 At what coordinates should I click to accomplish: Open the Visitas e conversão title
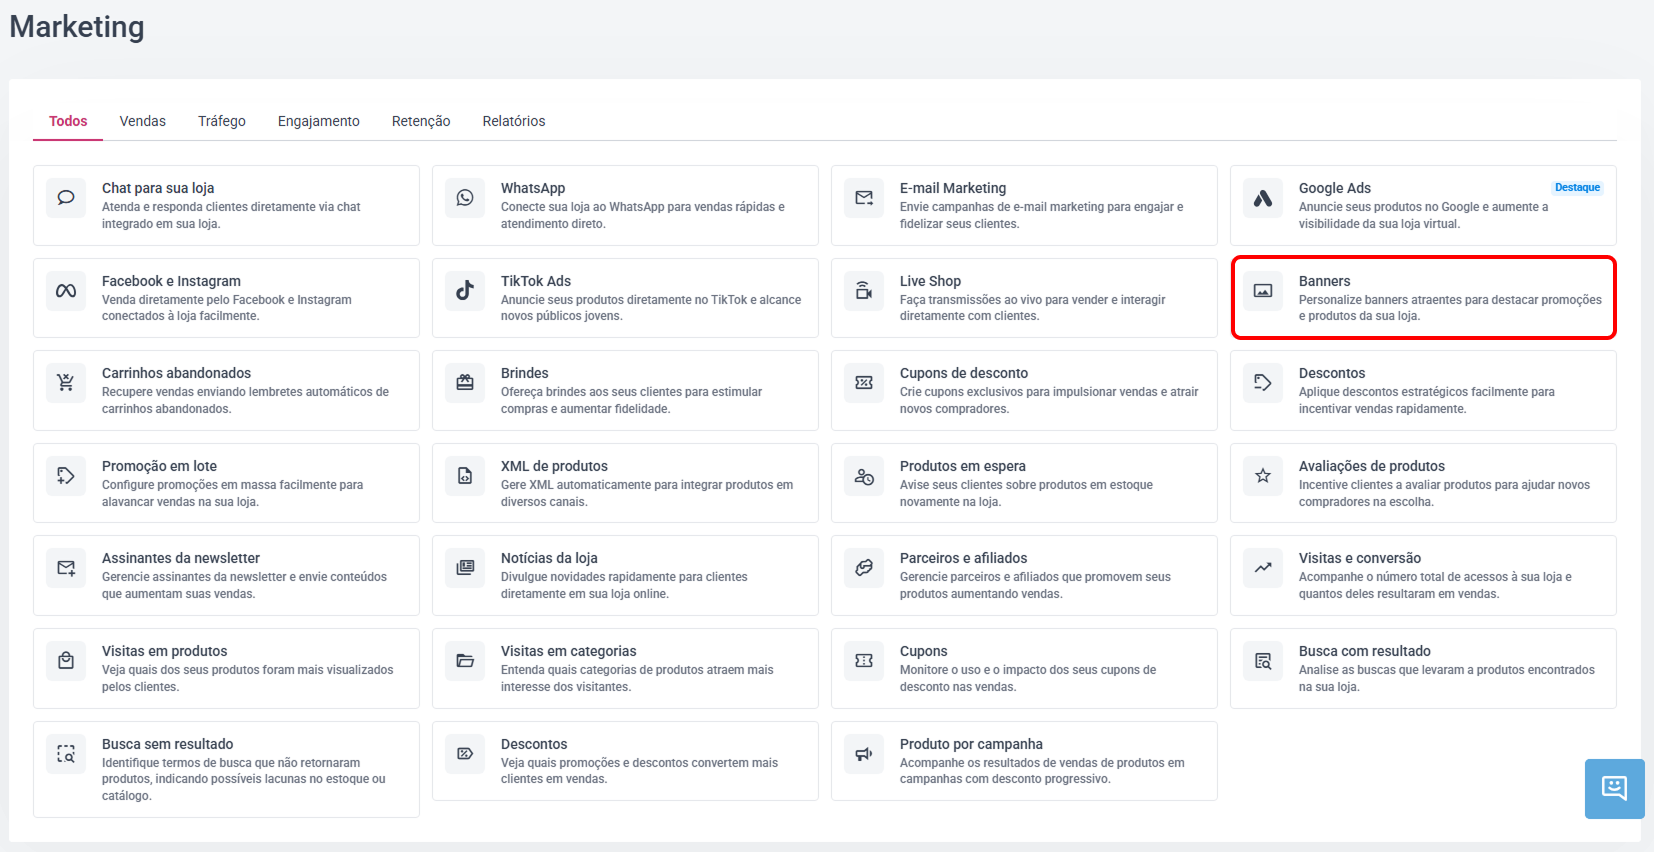click(1360, 558)
